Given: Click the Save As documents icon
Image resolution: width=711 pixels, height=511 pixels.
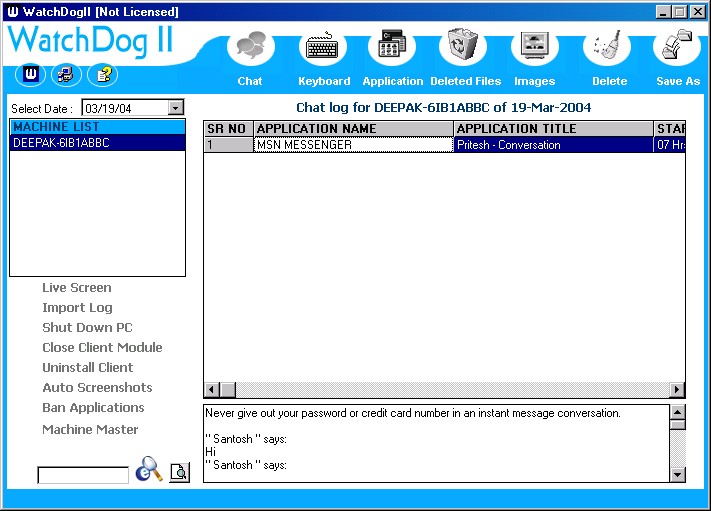Looking at the screenshot, I should pyautogui.click(x=677, y=44).
